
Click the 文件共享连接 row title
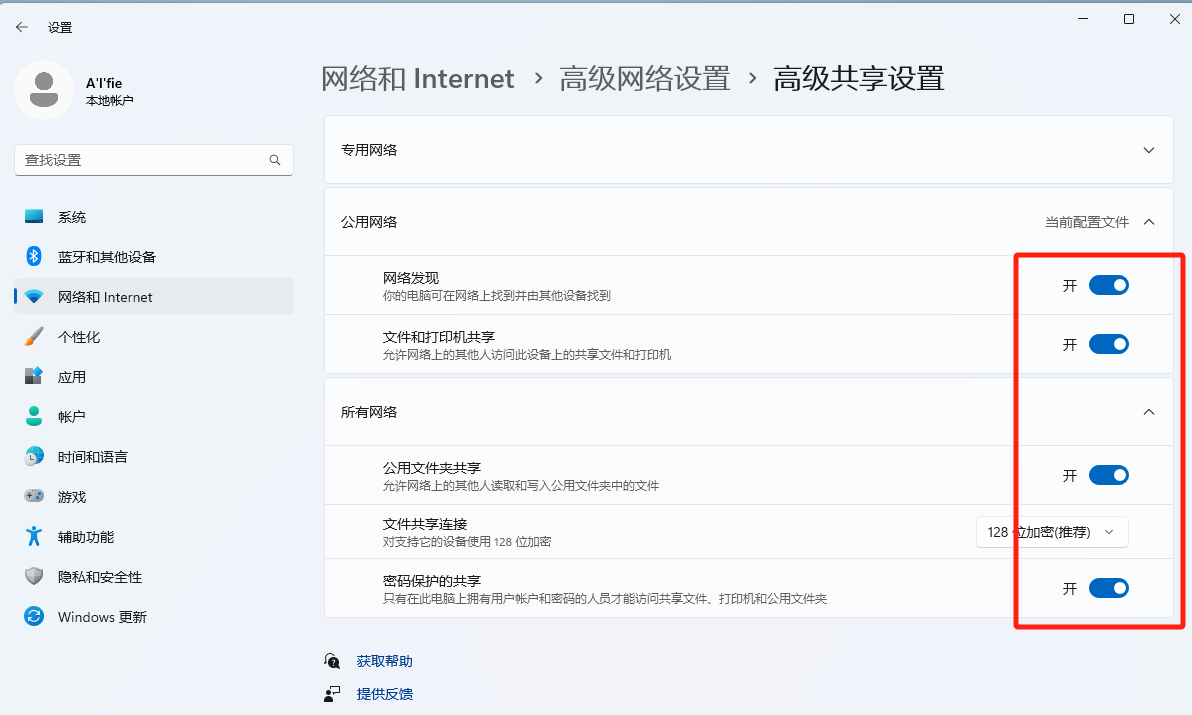pos(425,524)
